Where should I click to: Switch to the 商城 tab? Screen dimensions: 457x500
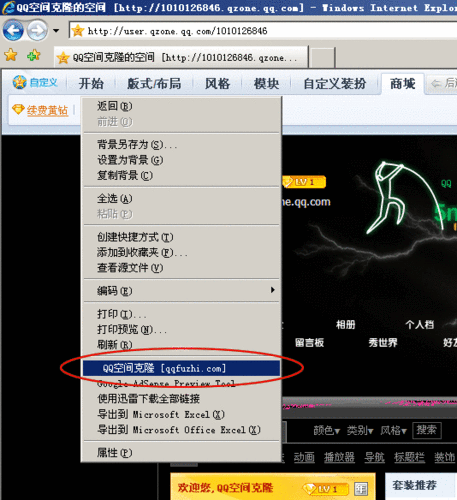click(x=403, y=83)
